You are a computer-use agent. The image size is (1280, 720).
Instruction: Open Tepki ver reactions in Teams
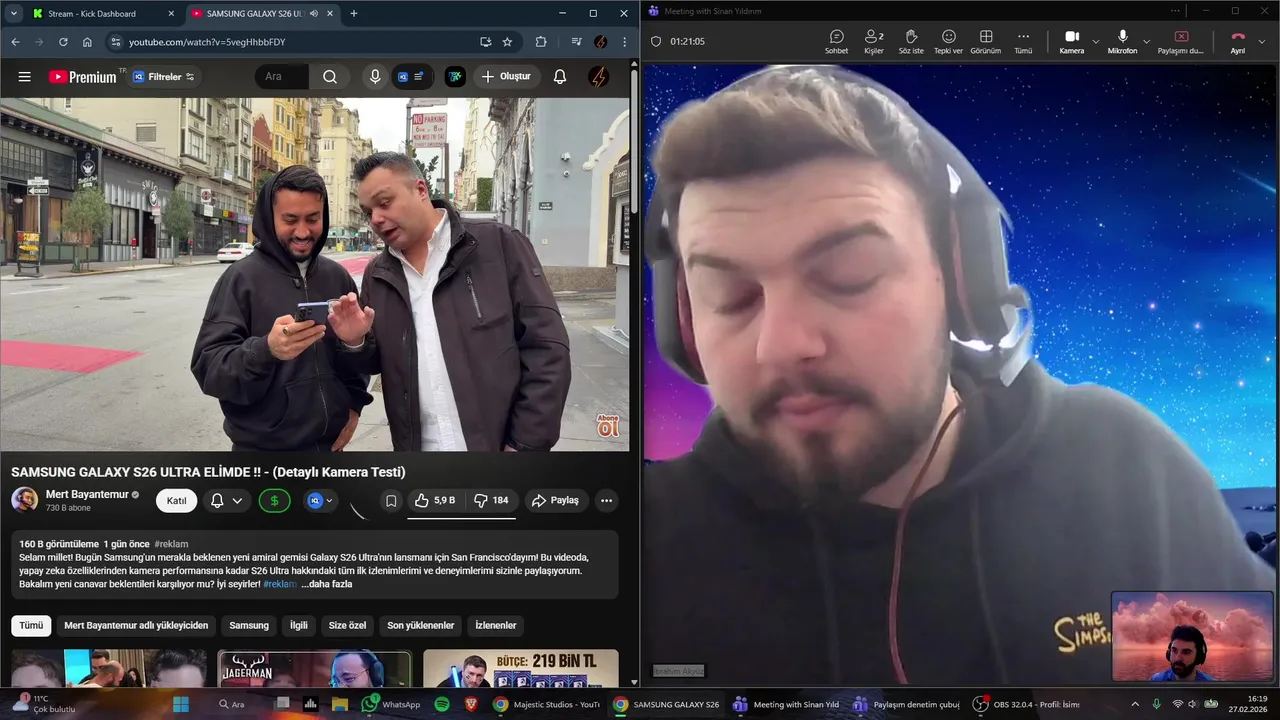coord(948,41)
